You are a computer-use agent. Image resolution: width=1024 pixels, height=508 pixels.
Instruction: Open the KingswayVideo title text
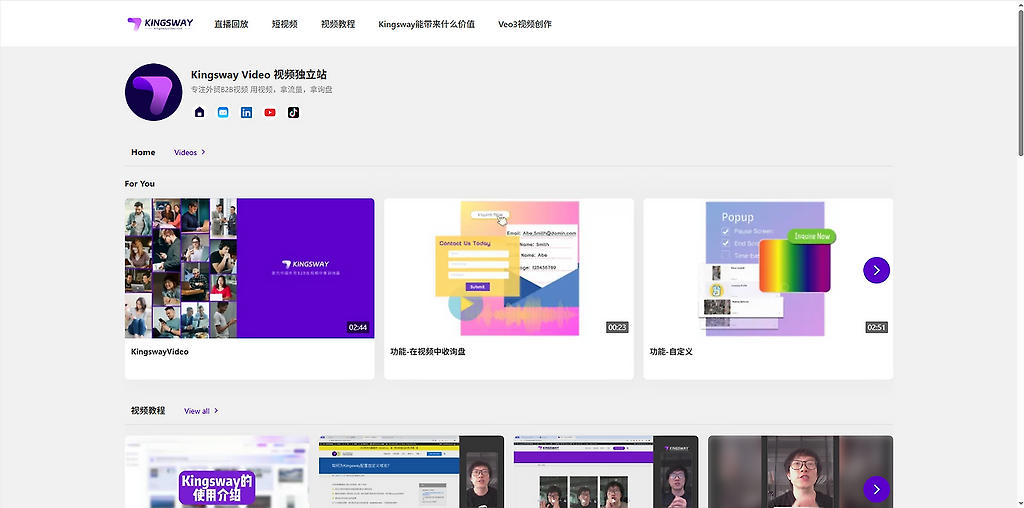point(160,351)
